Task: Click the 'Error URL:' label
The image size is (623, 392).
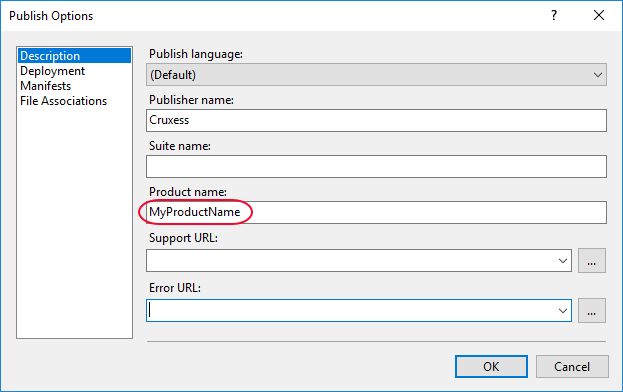Action: [175, 288]
